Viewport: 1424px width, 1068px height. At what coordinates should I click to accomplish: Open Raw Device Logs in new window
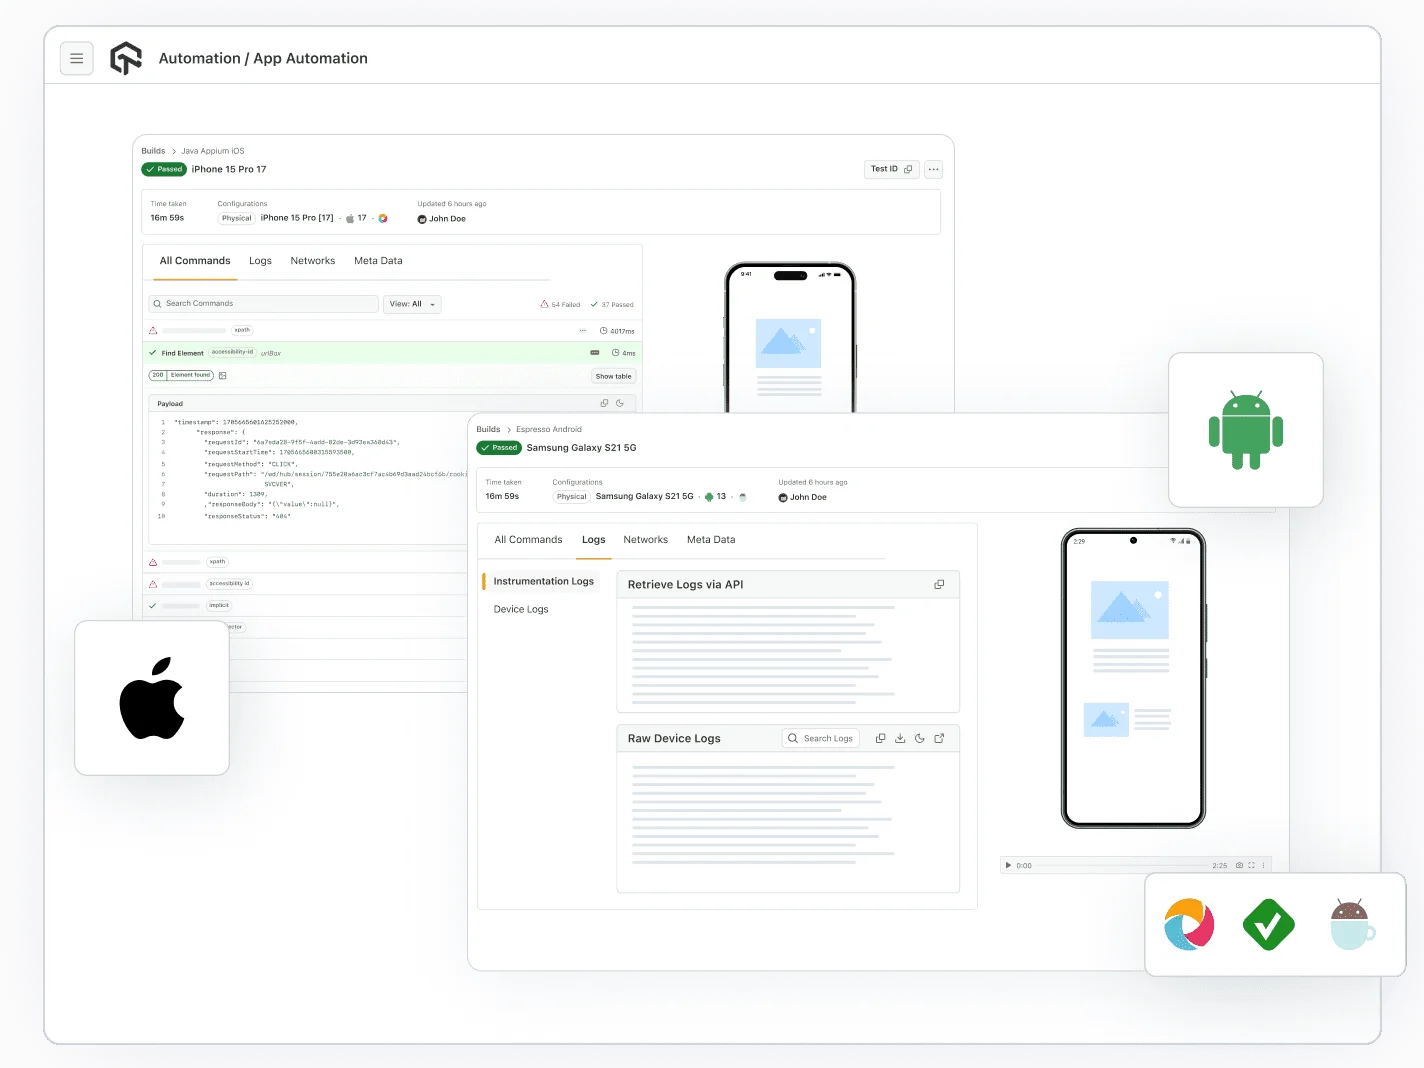point(939,739)
